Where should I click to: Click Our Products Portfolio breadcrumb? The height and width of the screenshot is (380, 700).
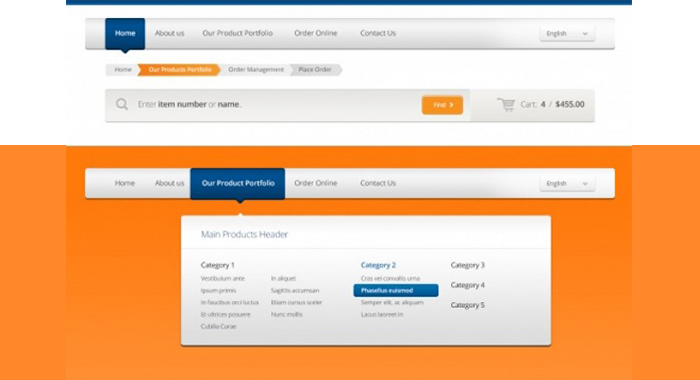click(179, 70)
